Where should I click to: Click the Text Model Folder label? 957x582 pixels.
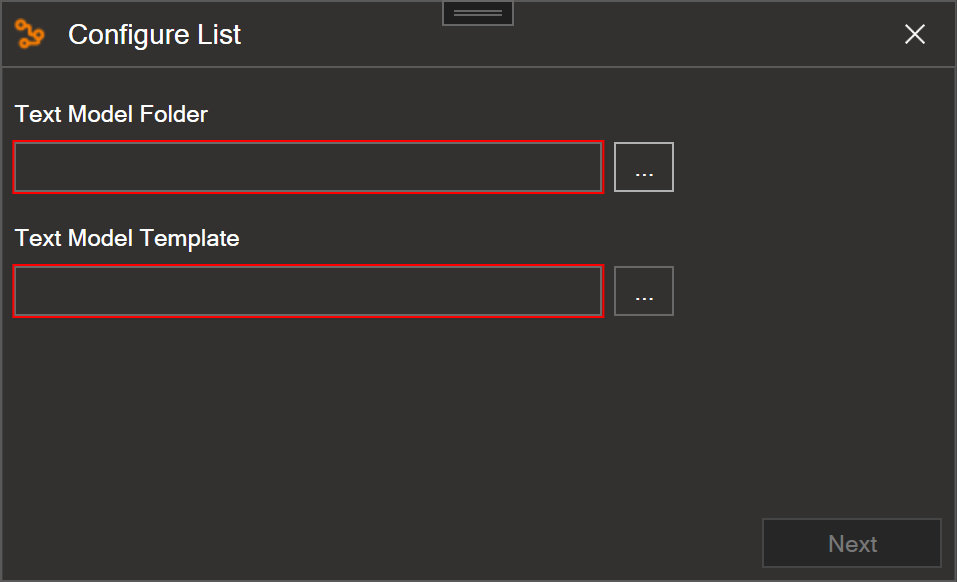coord(111,114)
